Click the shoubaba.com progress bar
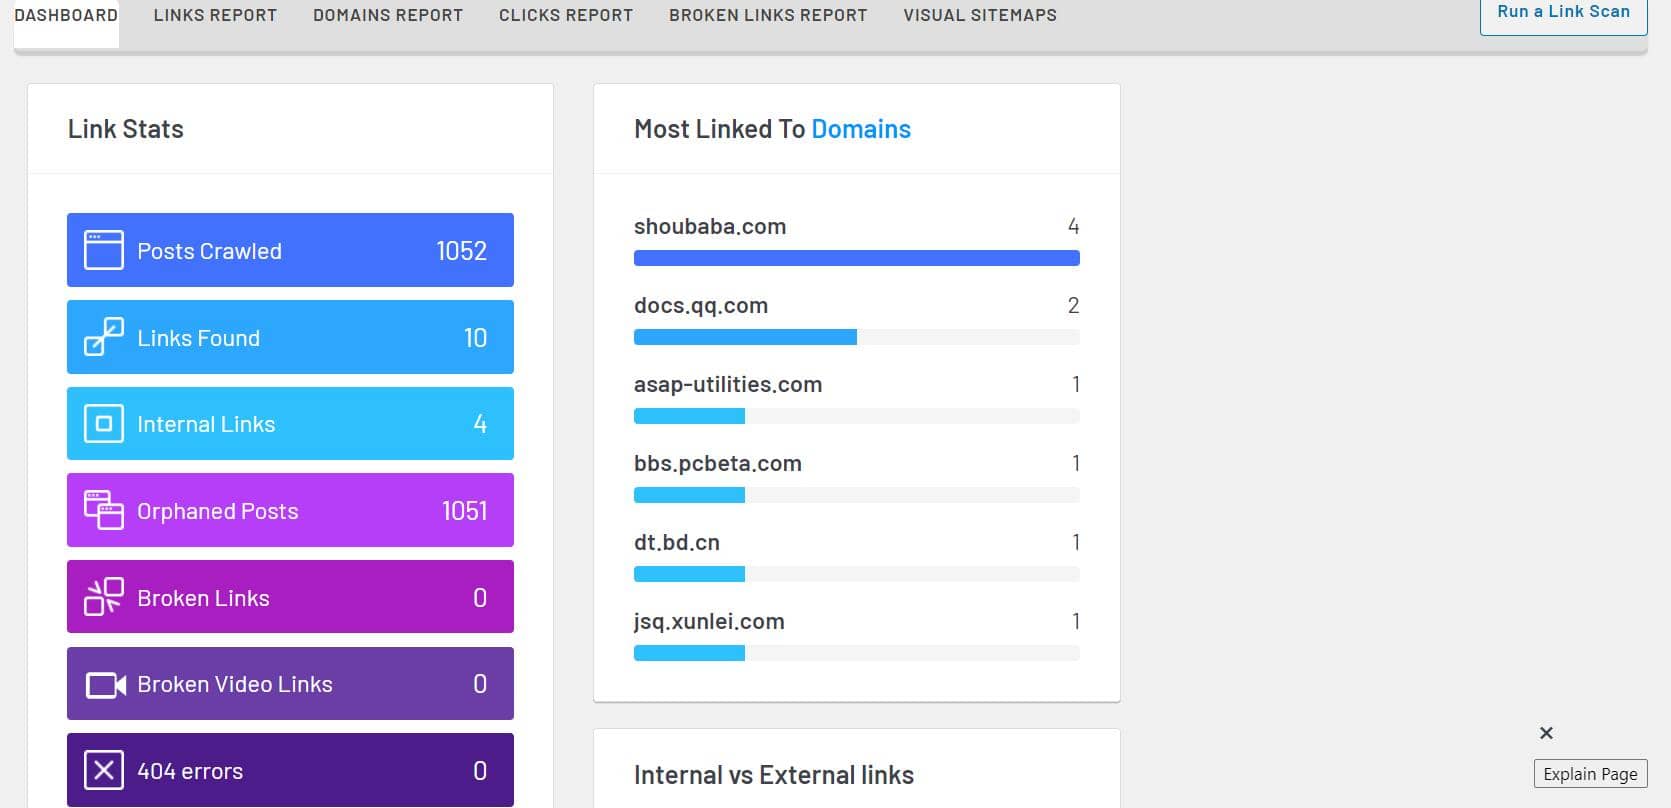 pos(857,258)
